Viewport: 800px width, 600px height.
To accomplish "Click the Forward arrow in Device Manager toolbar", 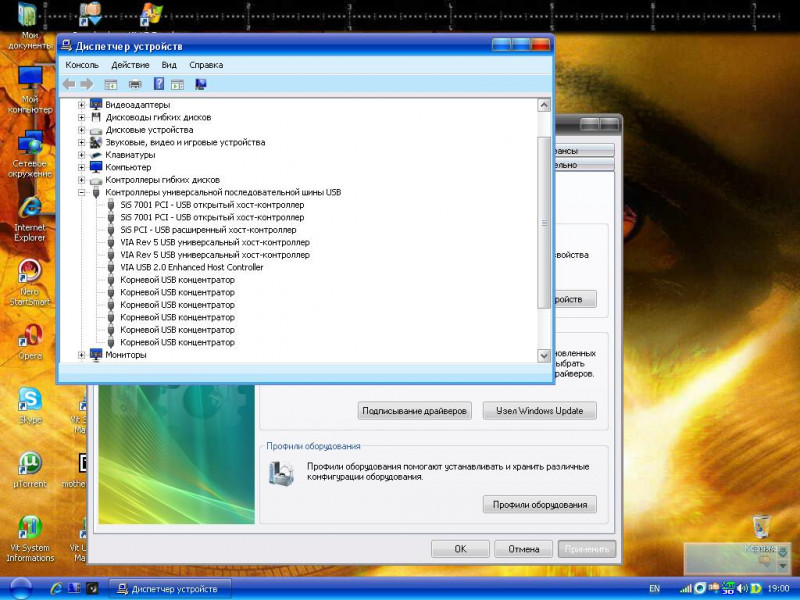I will click(87, 84).
